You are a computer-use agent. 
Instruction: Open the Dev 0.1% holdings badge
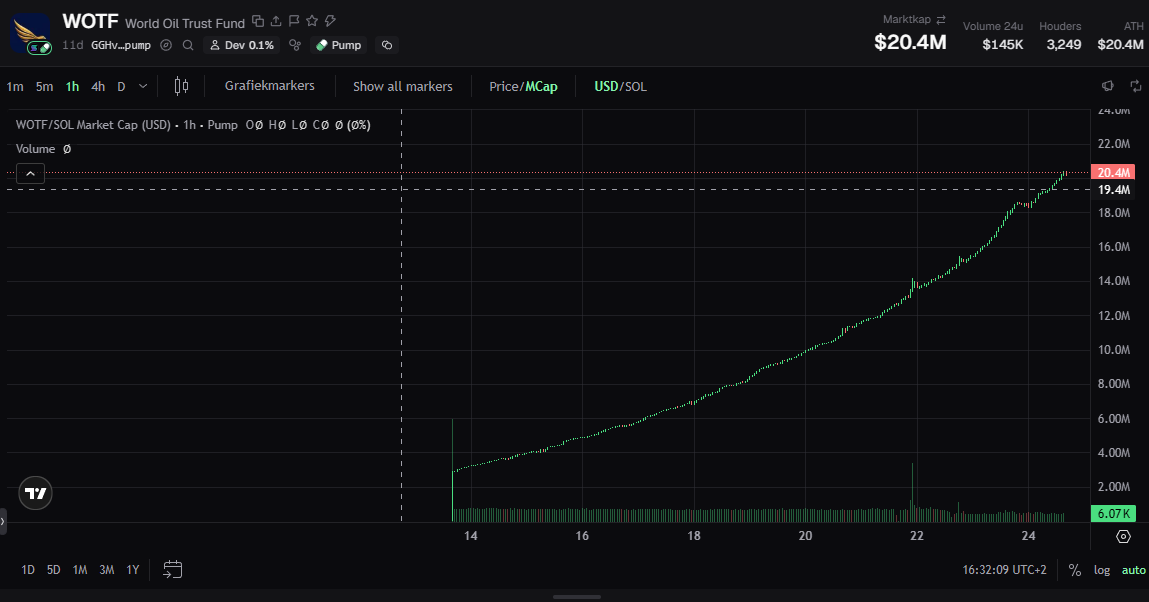242,45
